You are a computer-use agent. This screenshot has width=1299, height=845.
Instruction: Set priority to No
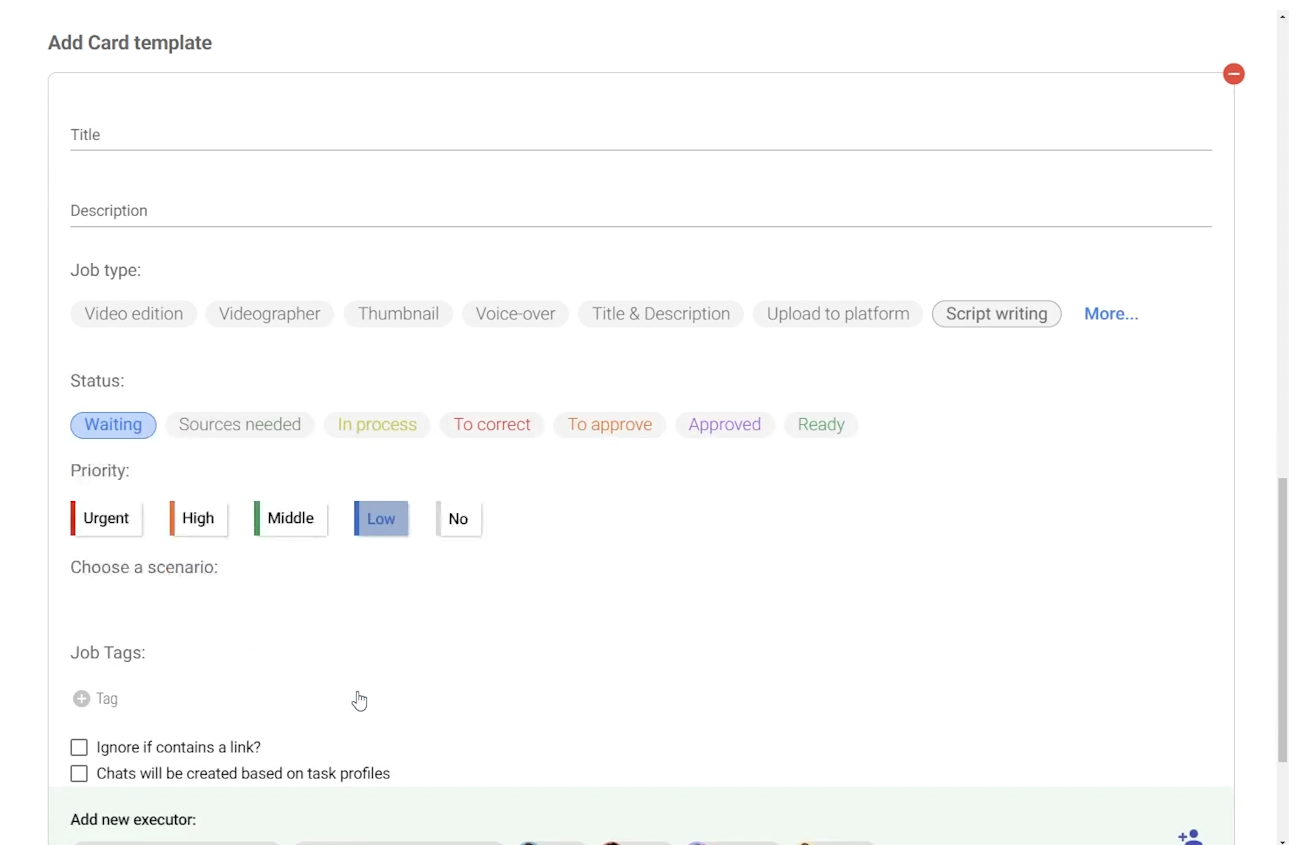(458, 518)
